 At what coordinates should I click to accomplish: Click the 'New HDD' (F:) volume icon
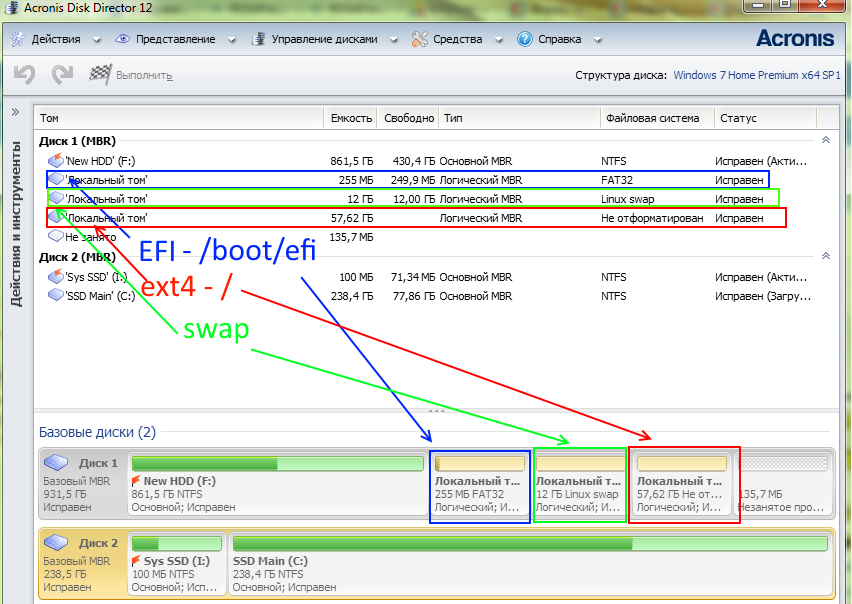pyautogui.click(x=55, y=160)
